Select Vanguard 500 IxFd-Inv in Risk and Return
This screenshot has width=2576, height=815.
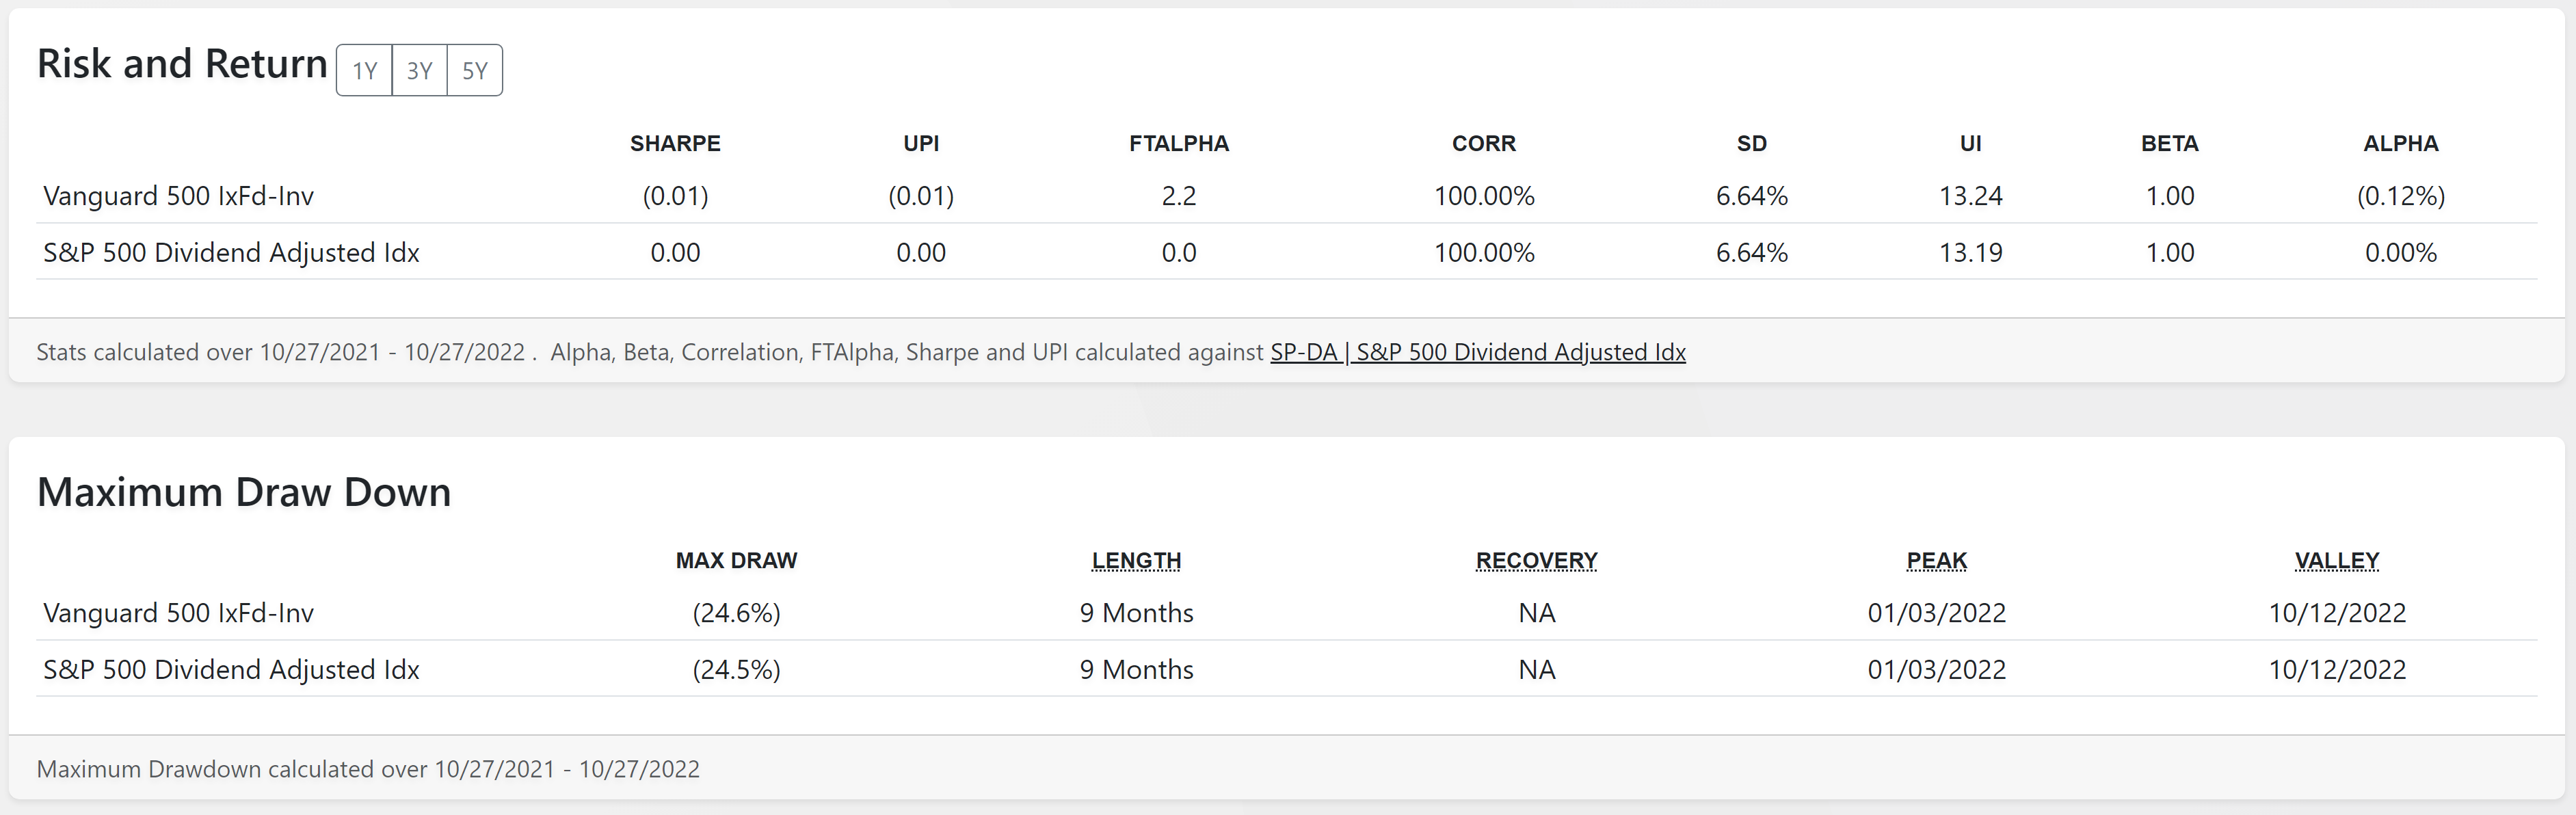tap(1286, 196)
